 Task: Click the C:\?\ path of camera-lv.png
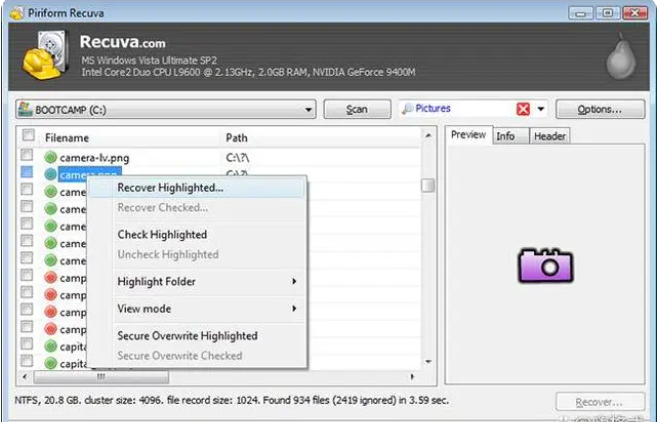(x=238, y=158)
